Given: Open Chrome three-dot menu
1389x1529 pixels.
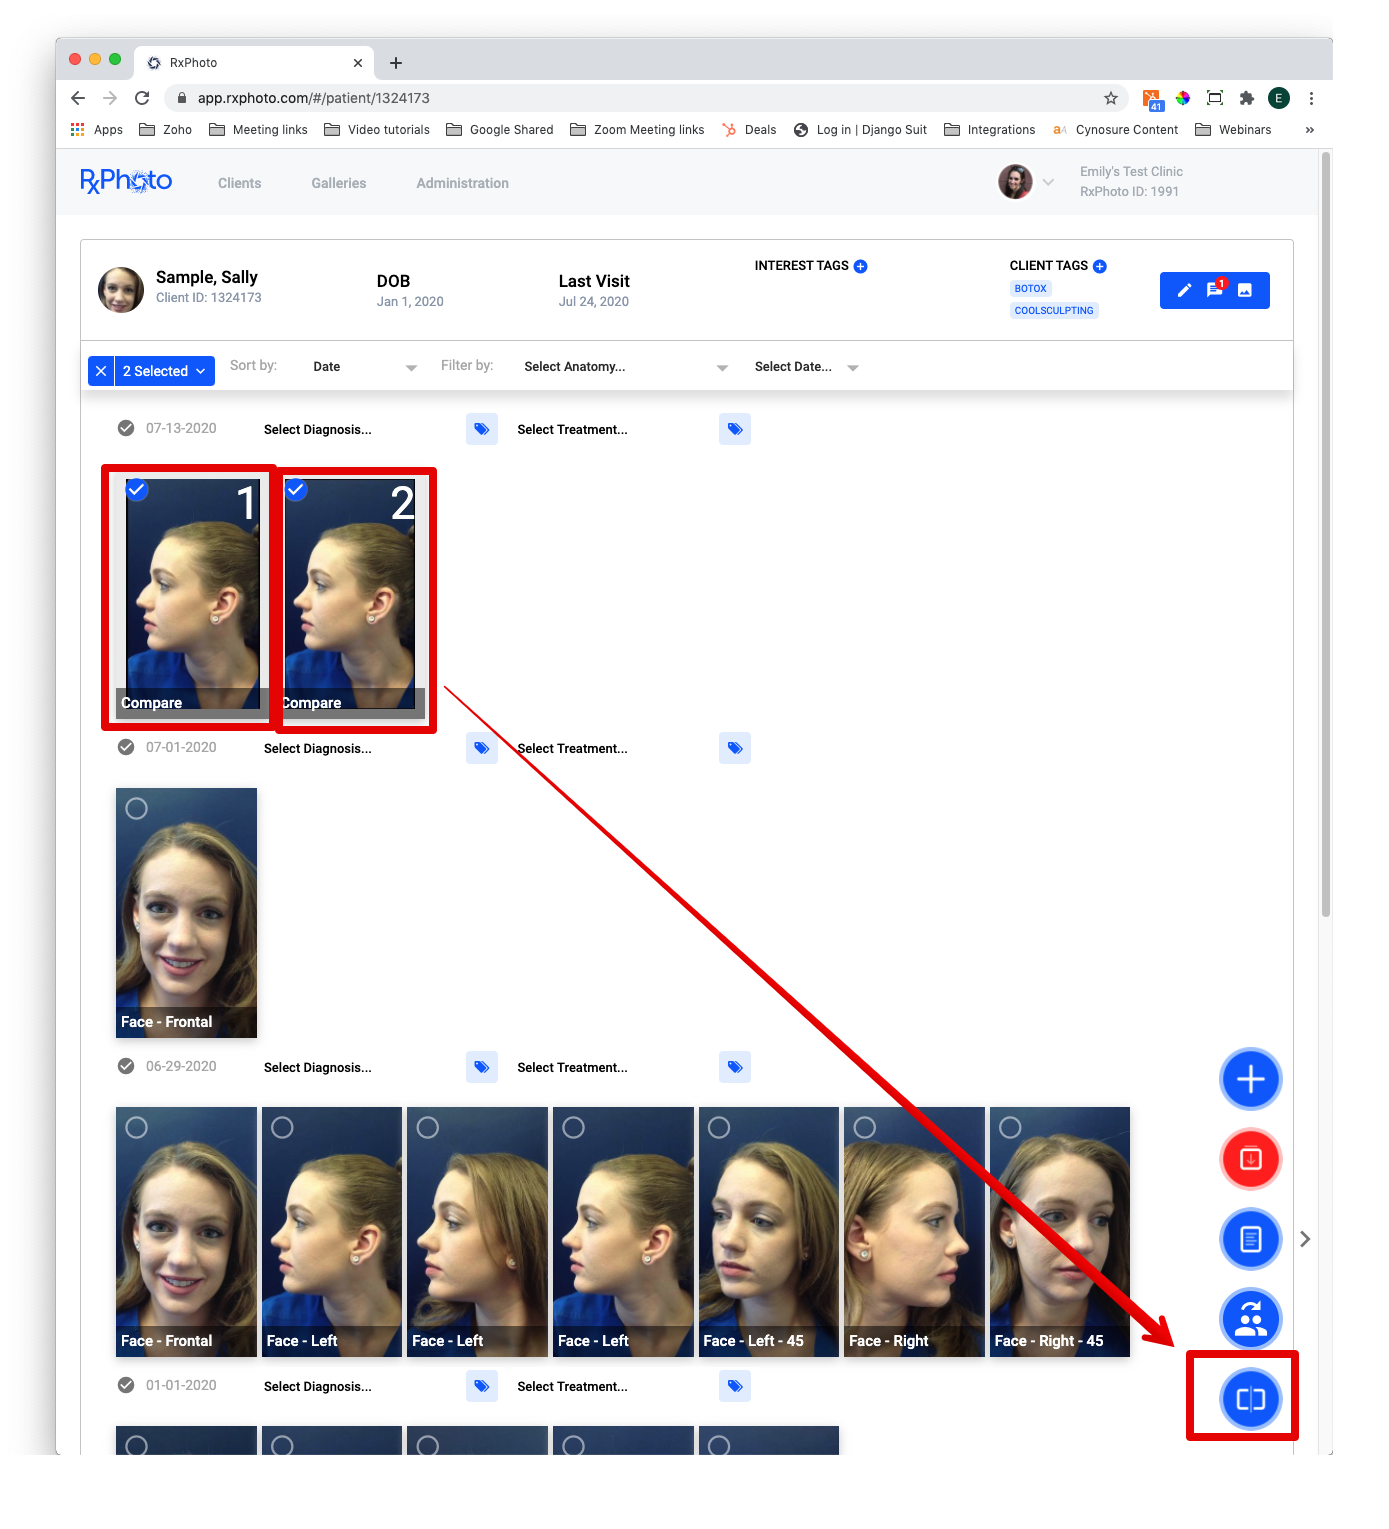Looking at the screenshot, I should pos(1311,98).
